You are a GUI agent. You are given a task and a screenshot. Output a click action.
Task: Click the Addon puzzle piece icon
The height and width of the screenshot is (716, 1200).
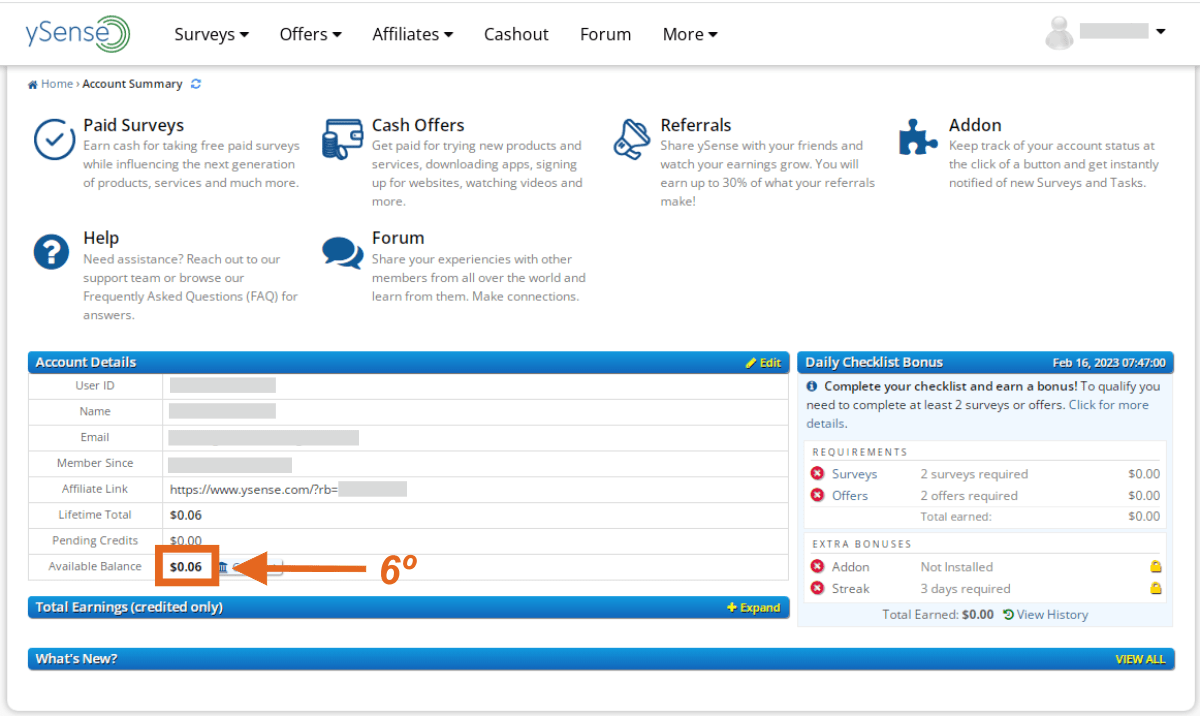pos(918,137)
